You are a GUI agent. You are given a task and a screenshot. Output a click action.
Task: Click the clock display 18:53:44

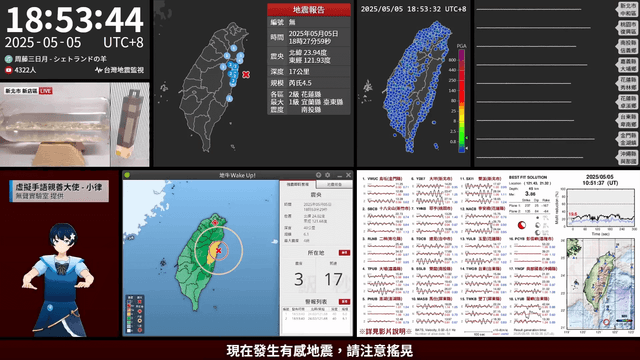(x=75, y=20)
